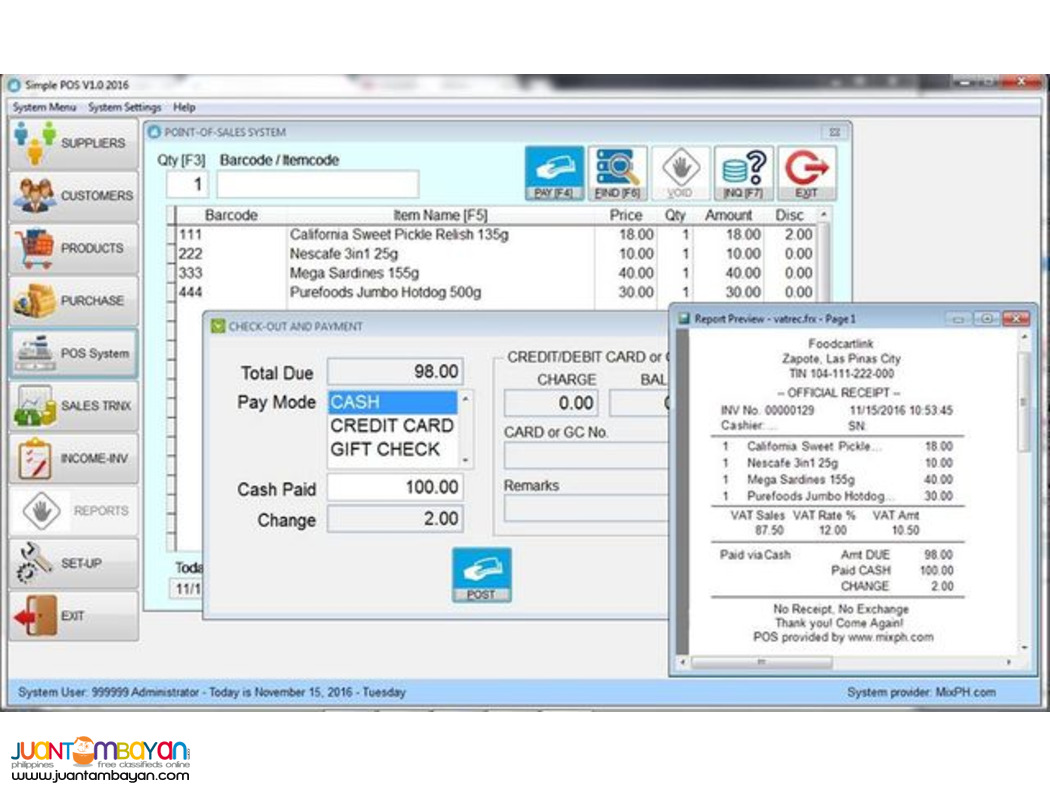Click the Total Due field
Image resolution: width=1050 pixels, height=788 pixels.
[x=395, y=372]
